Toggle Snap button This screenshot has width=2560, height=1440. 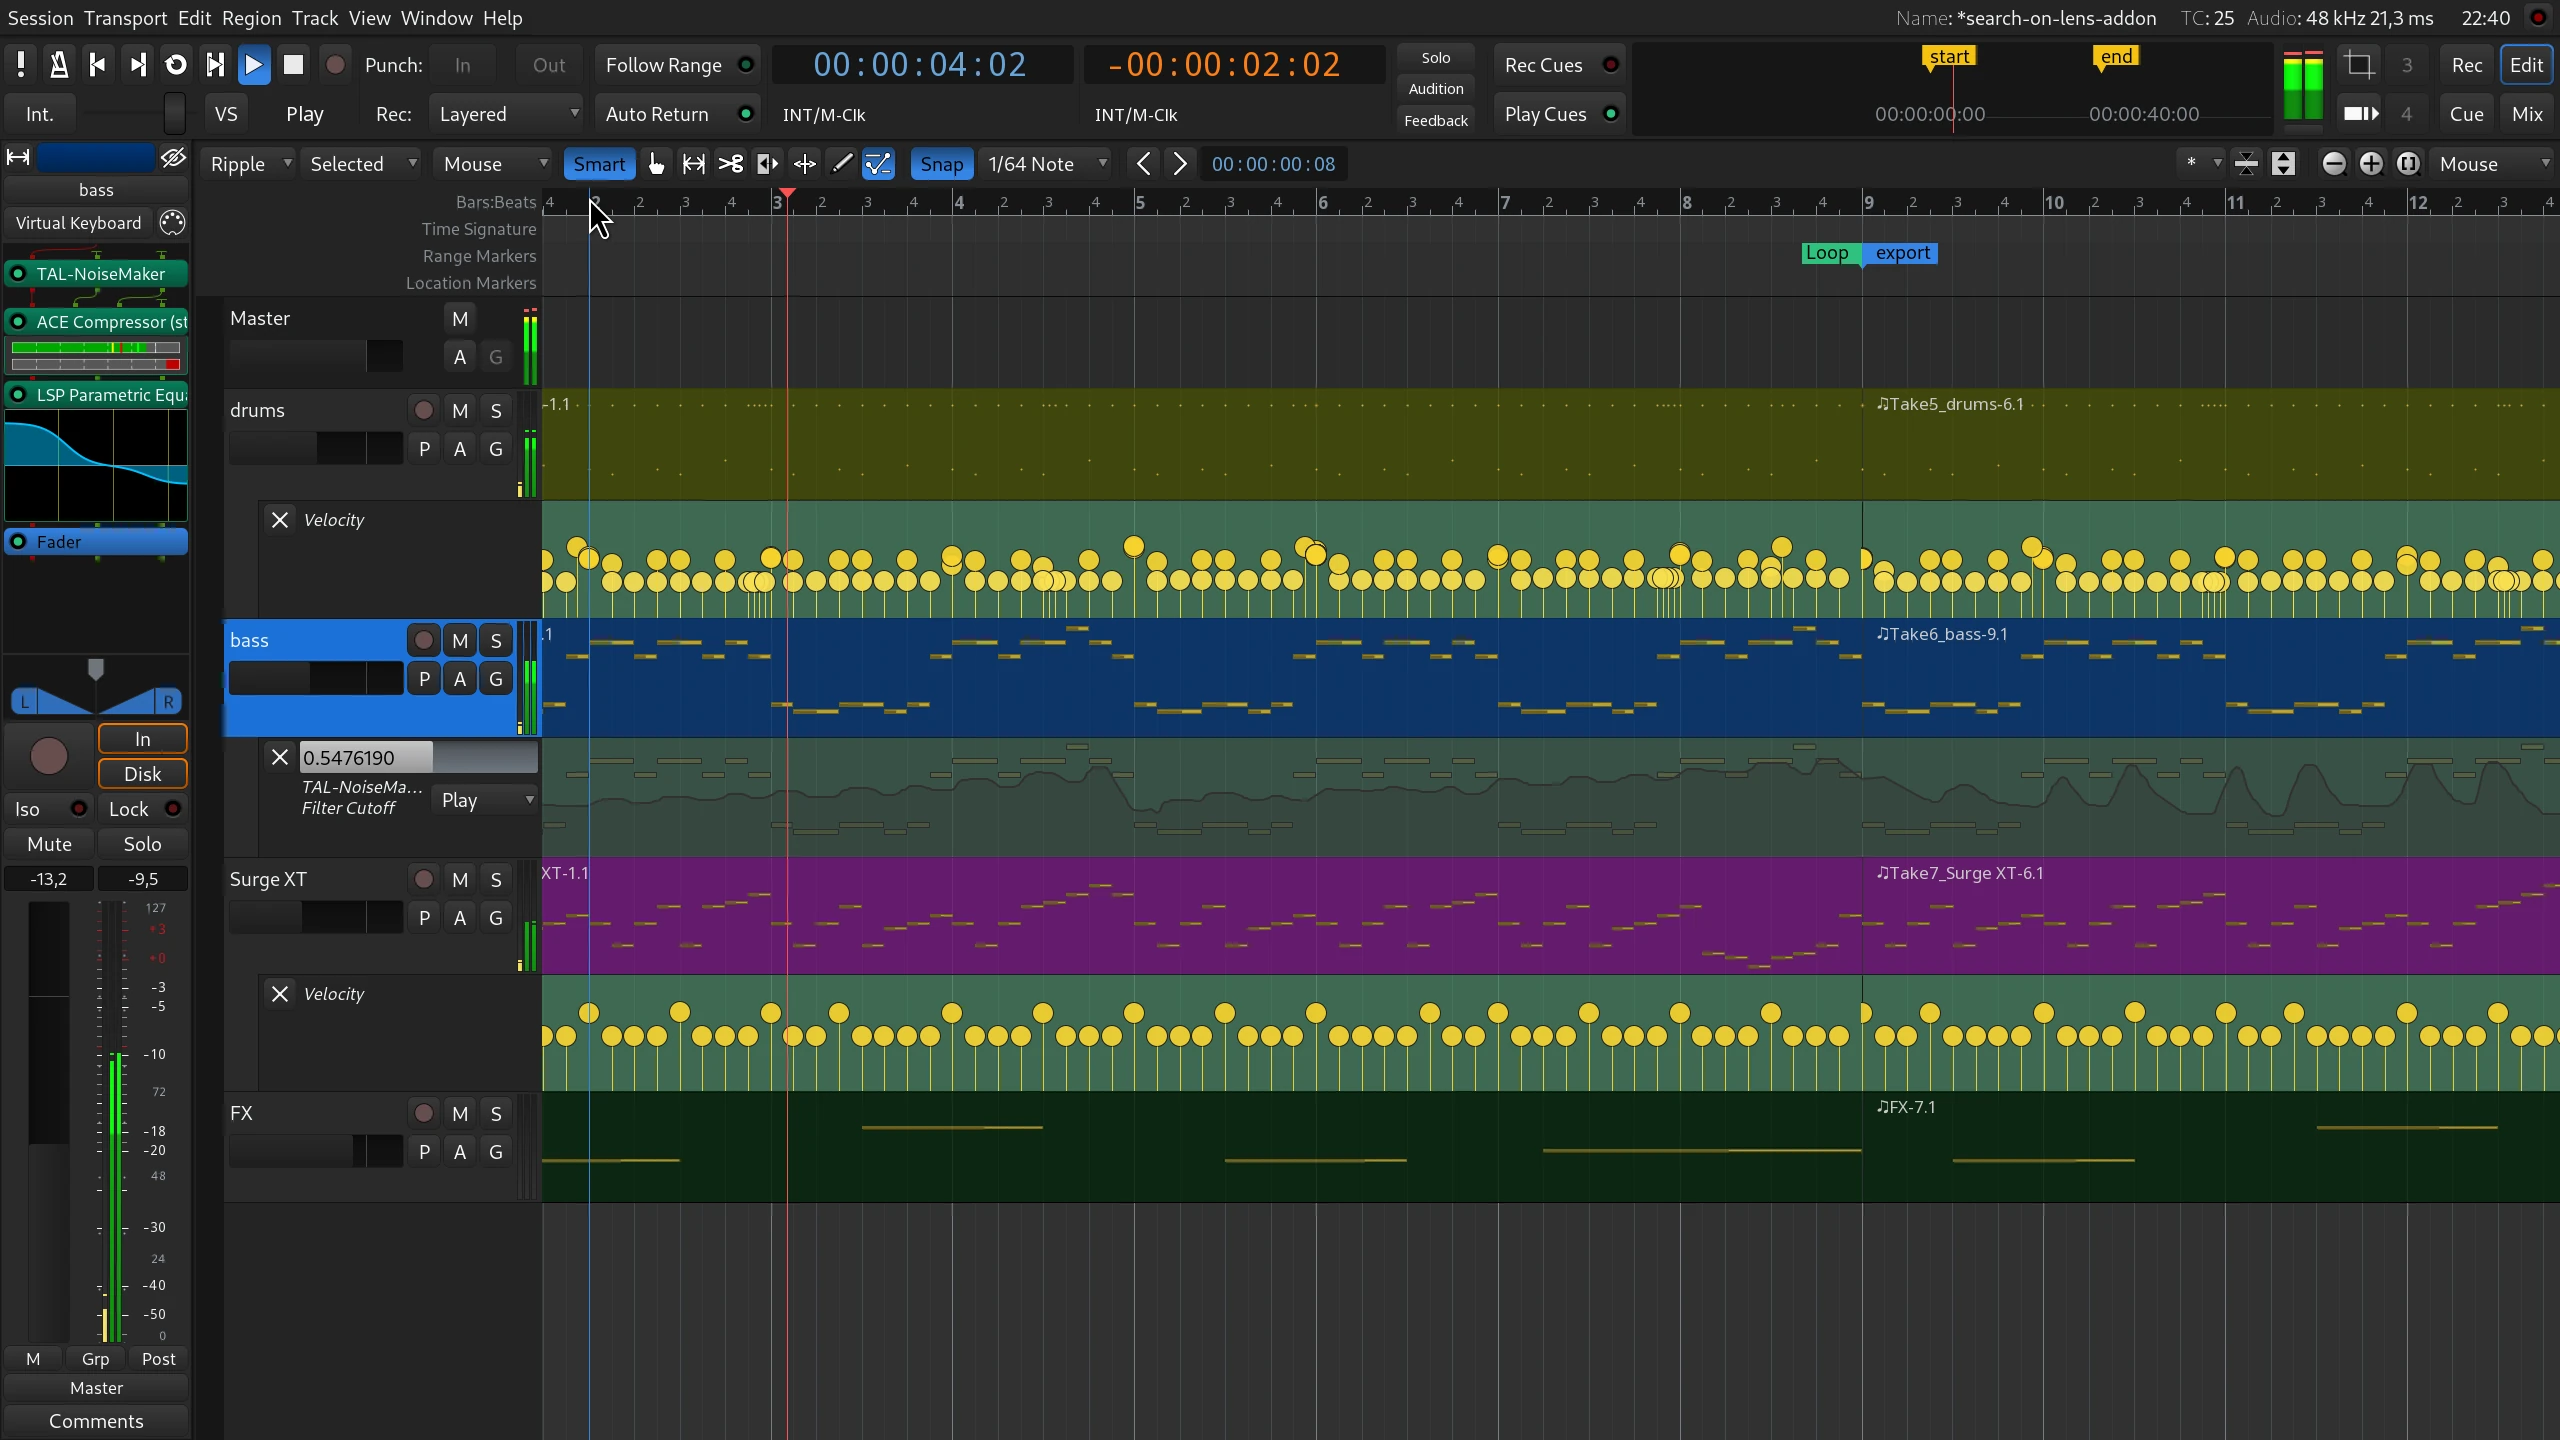click(941, 164)
